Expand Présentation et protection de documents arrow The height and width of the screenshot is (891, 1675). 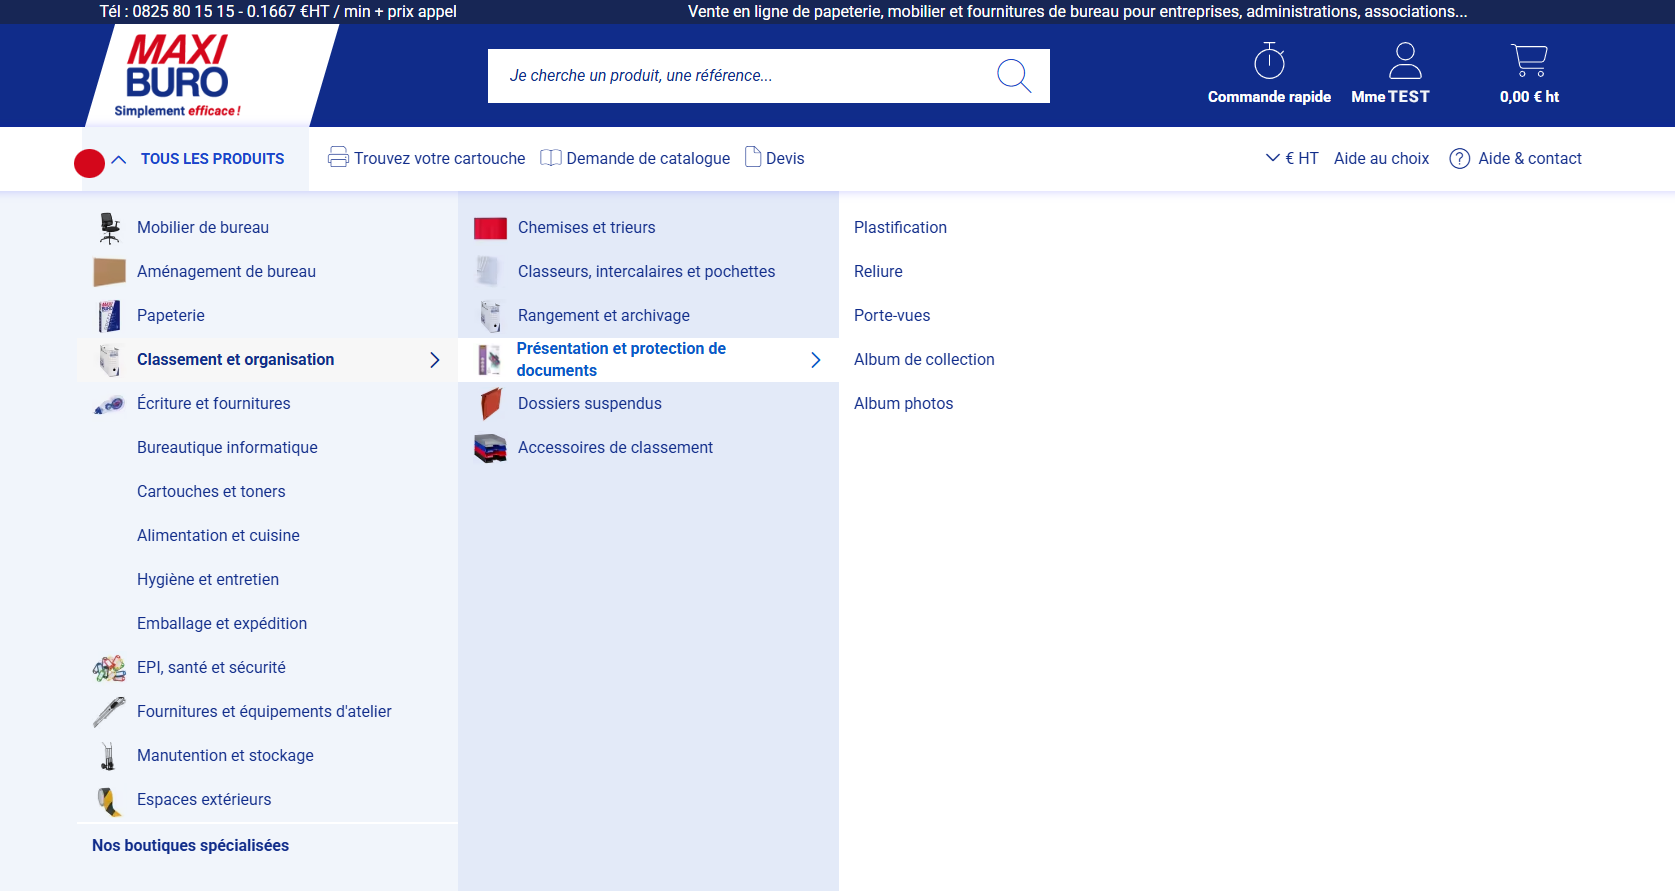pyautogui.click(x=815, y=360)
